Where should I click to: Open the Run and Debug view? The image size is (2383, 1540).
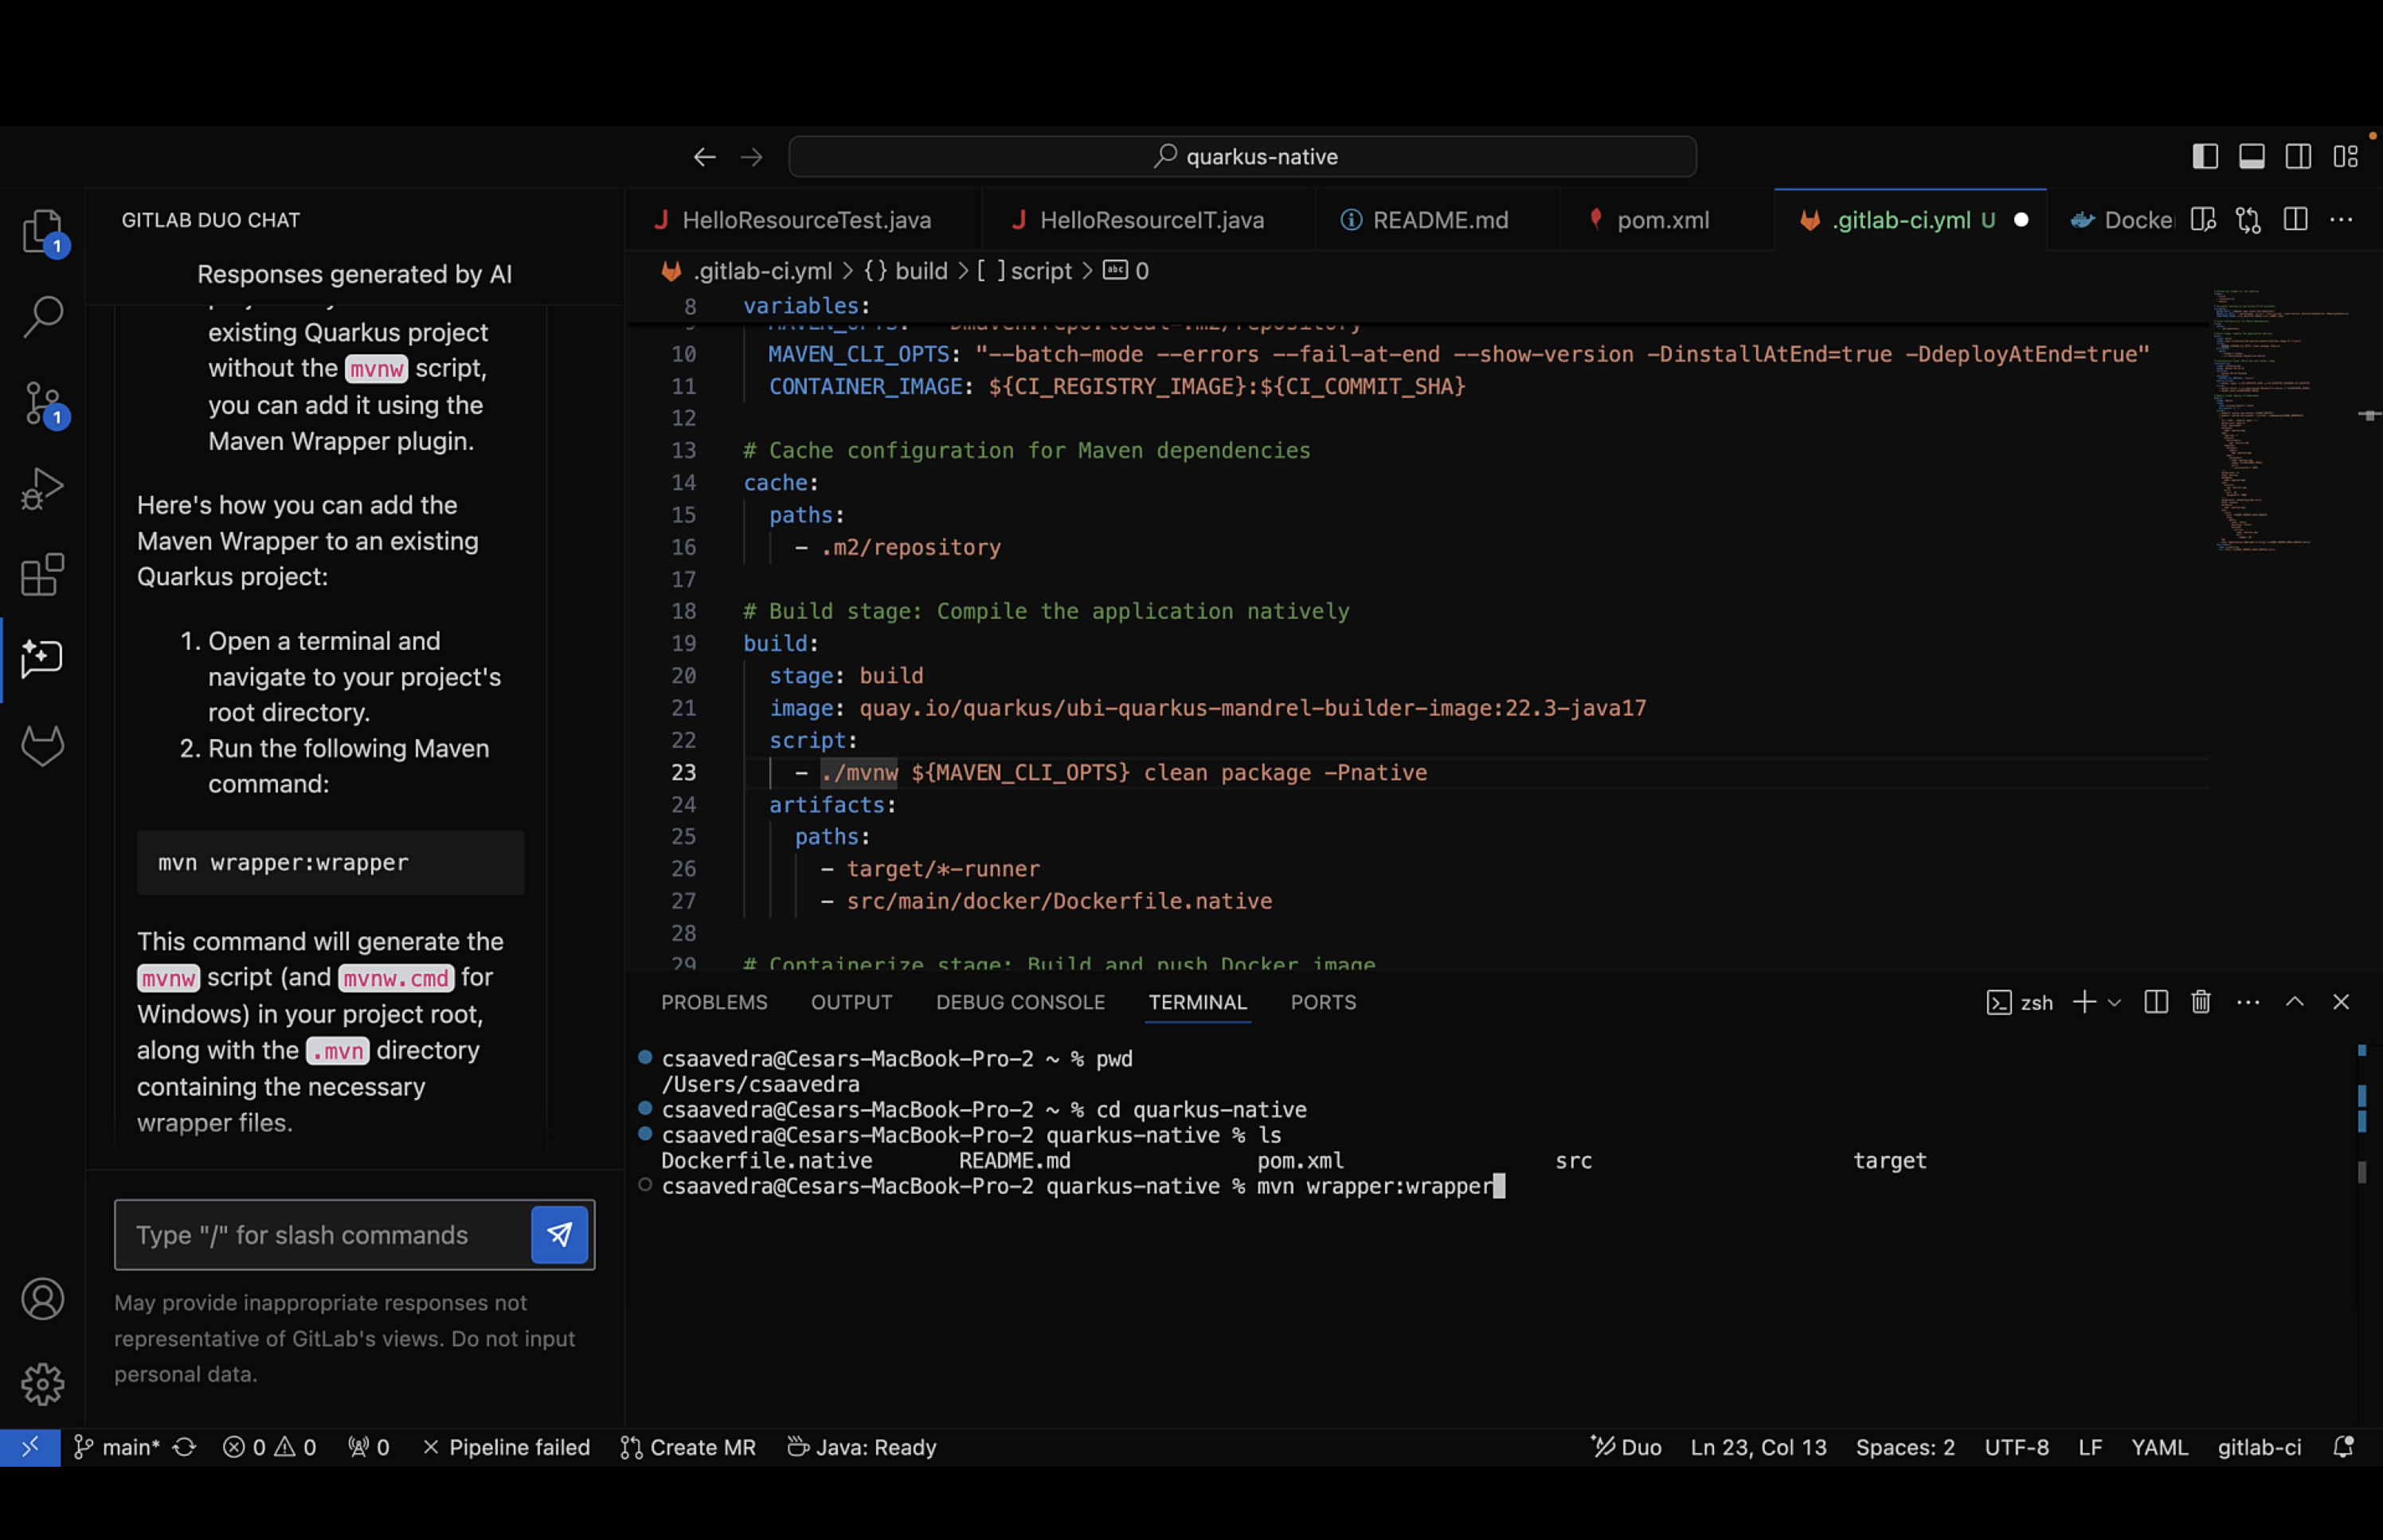pos(42,489)
